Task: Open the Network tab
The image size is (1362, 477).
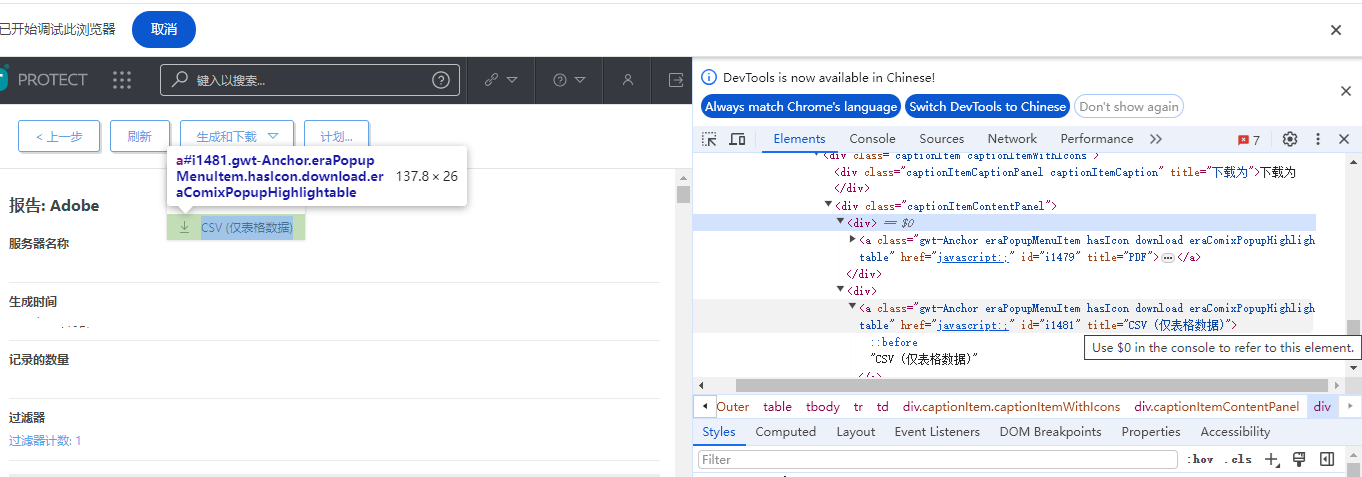Action: [1012, 139]
